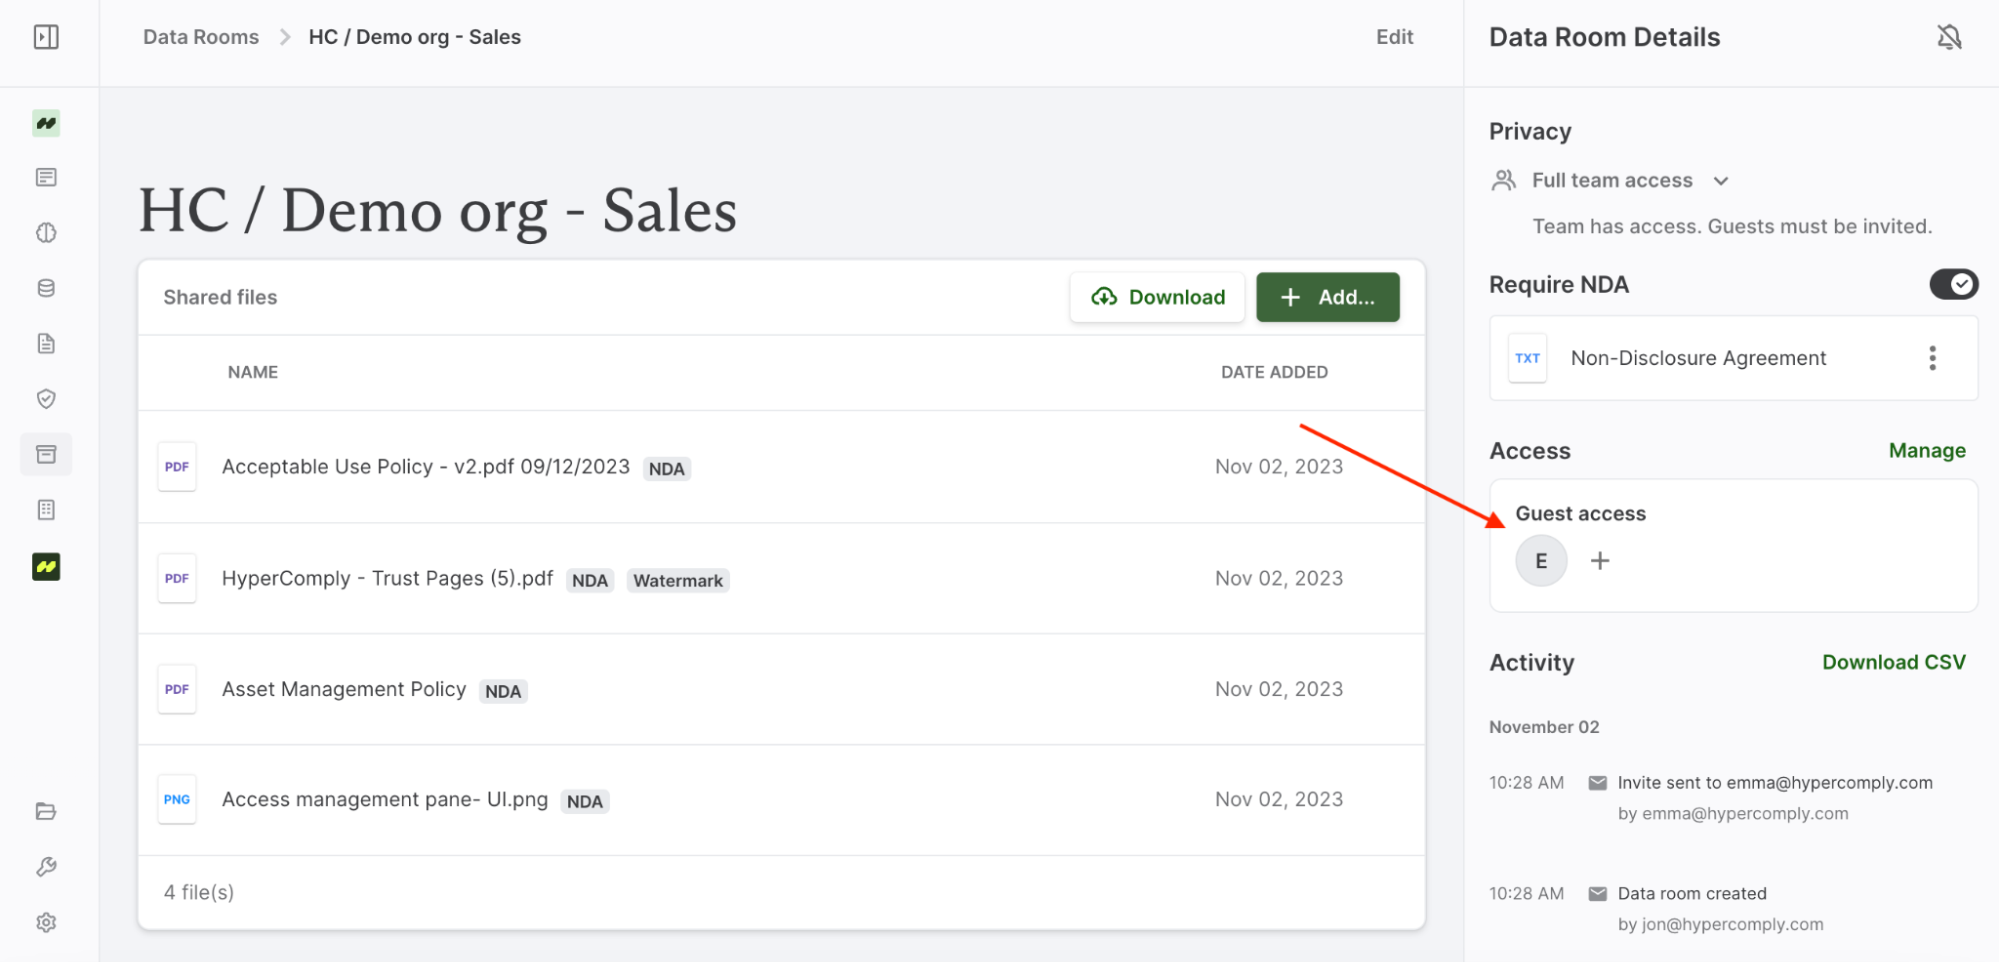The image size is (1999, 963).
Task: Click the dark green logo icon in sidebar
Action: (x=46, y=567)
